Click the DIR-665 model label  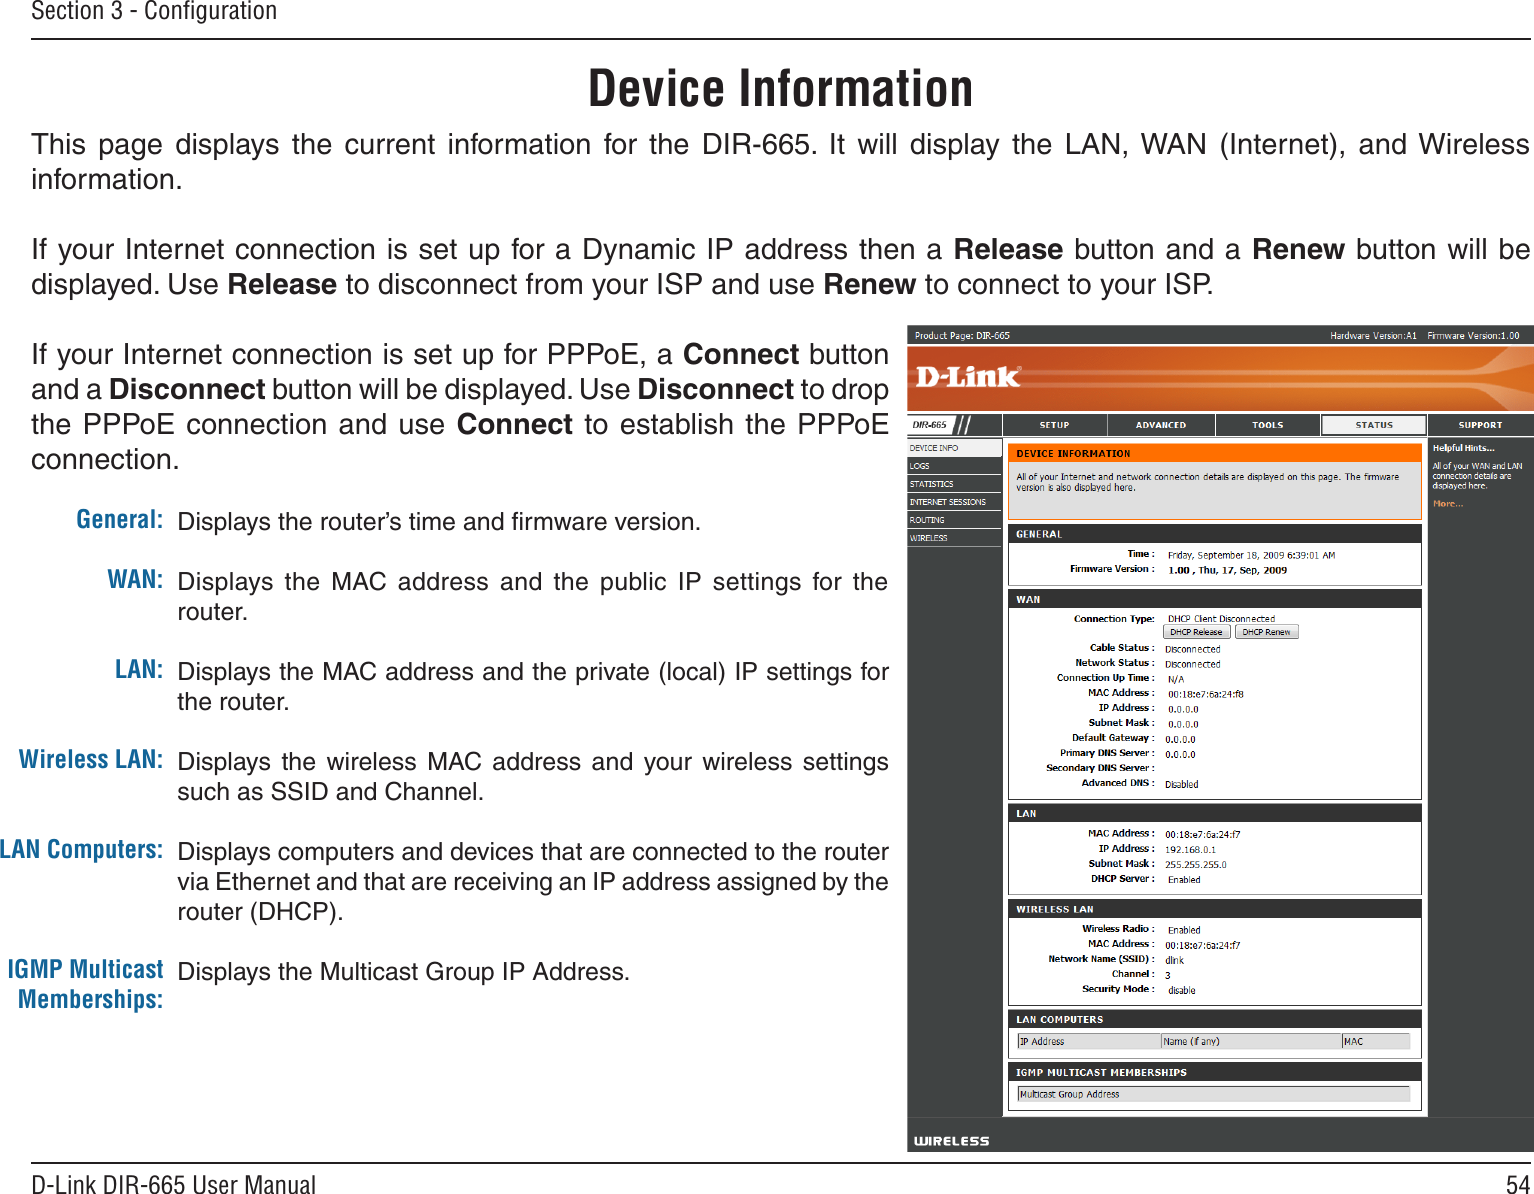[x=929, y=425]
